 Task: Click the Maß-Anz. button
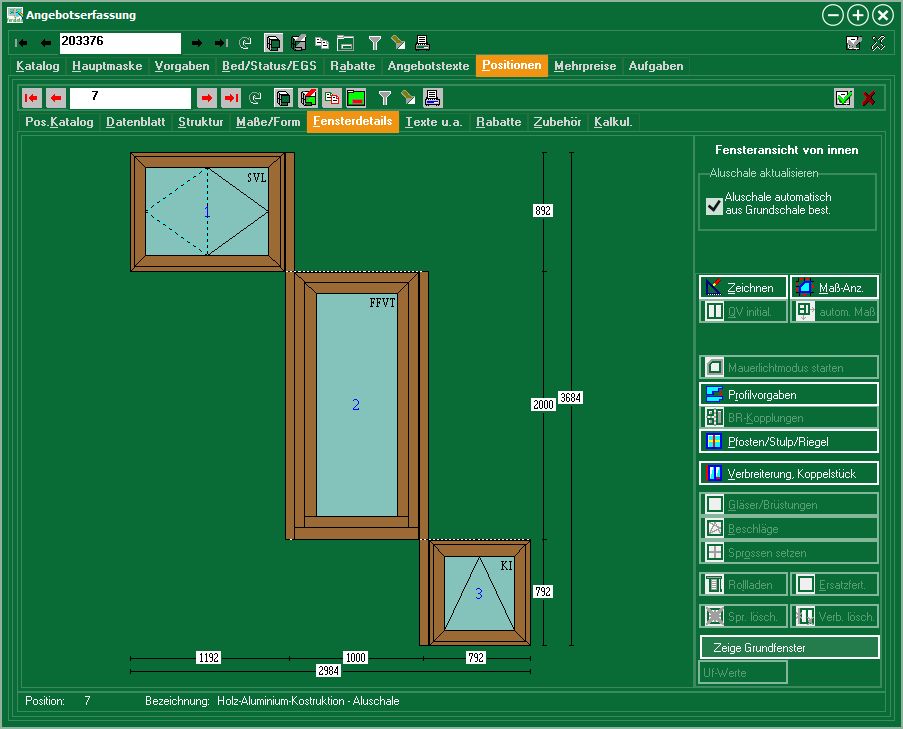coord(834,287)
